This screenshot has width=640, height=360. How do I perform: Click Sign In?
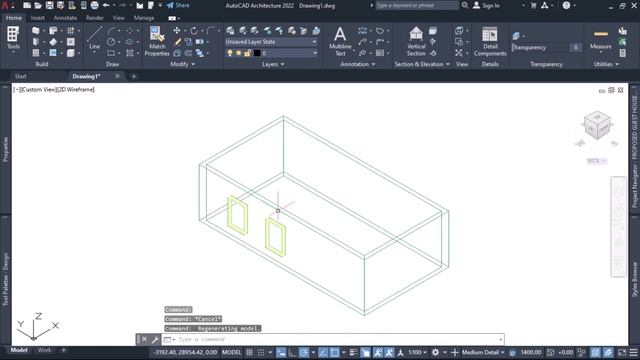coord(486,5)
